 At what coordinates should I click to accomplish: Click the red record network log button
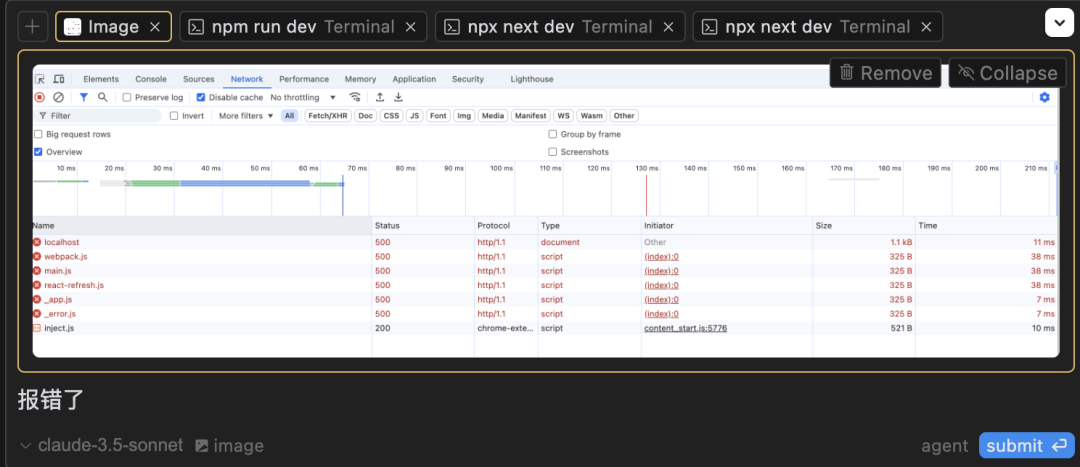40,98
